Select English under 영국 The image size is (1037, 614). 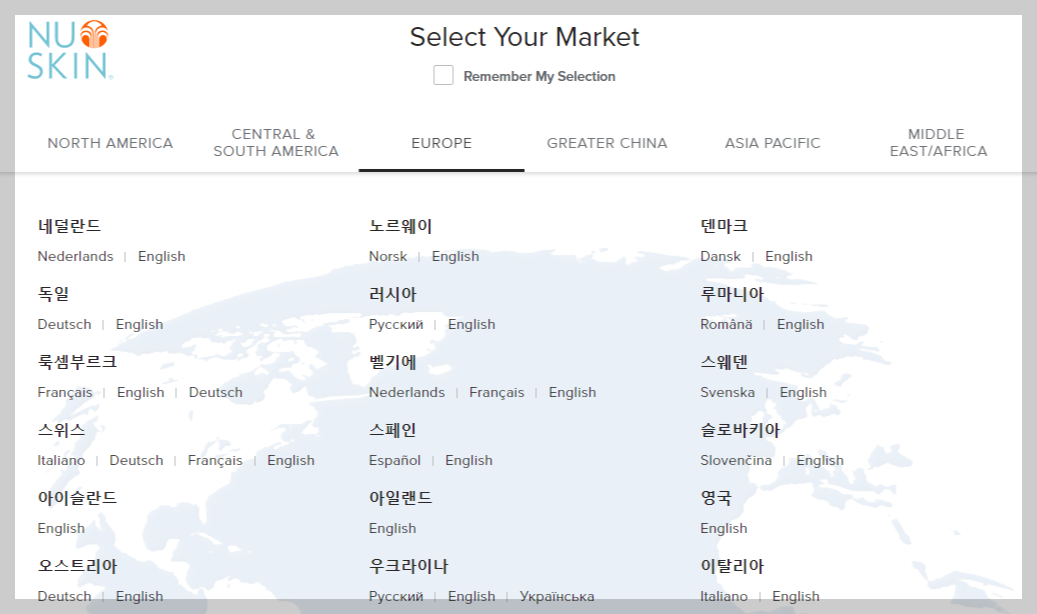pos(724,529)
